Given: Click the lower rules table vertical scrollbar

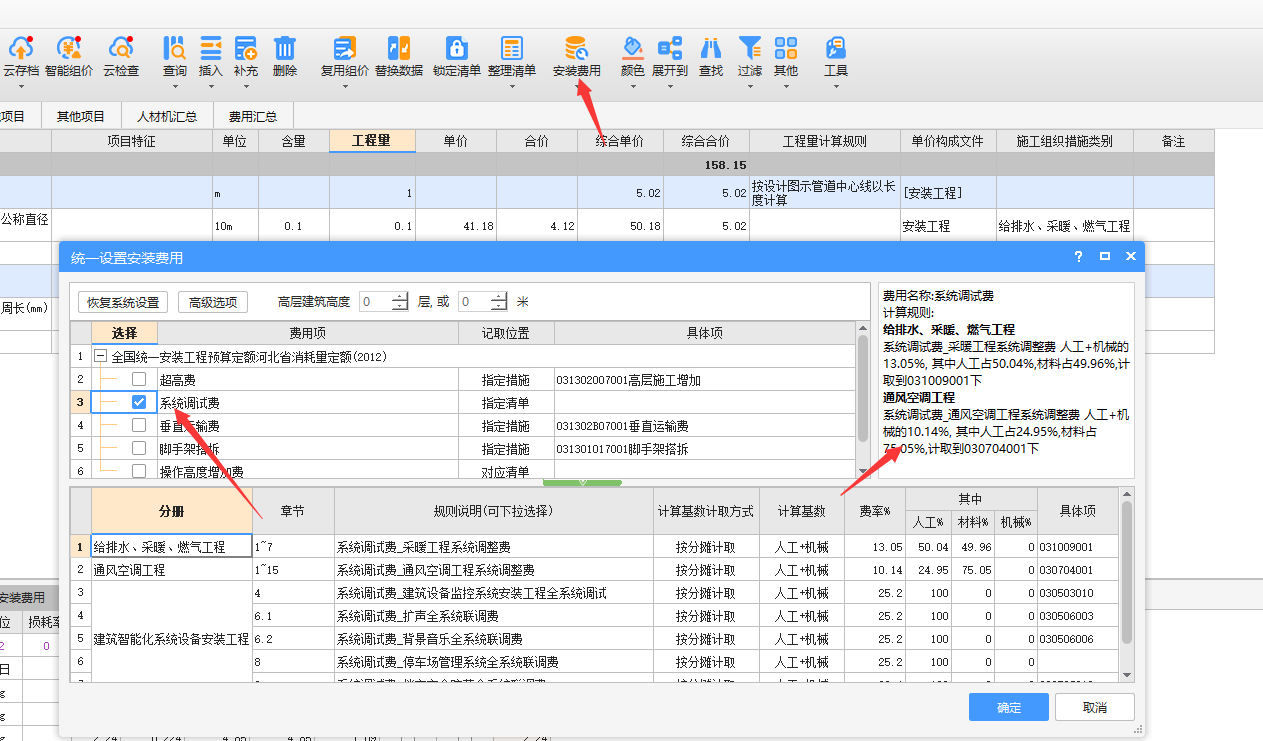Looking at the screenshot, I should (x=1128, y=570).
